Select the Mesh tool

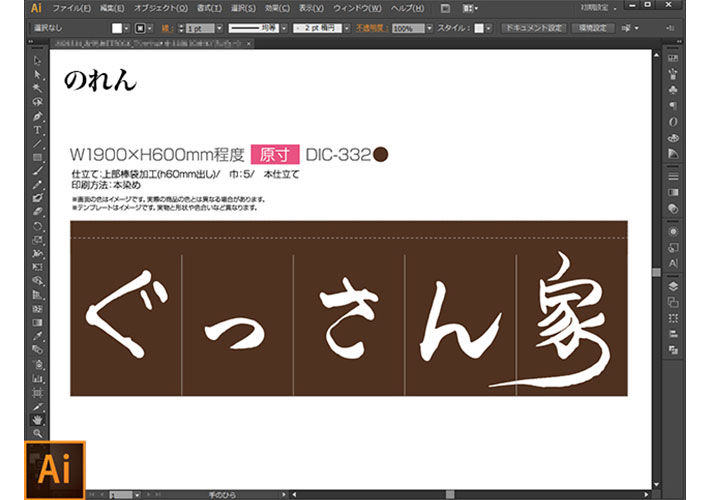pos(37,309)
